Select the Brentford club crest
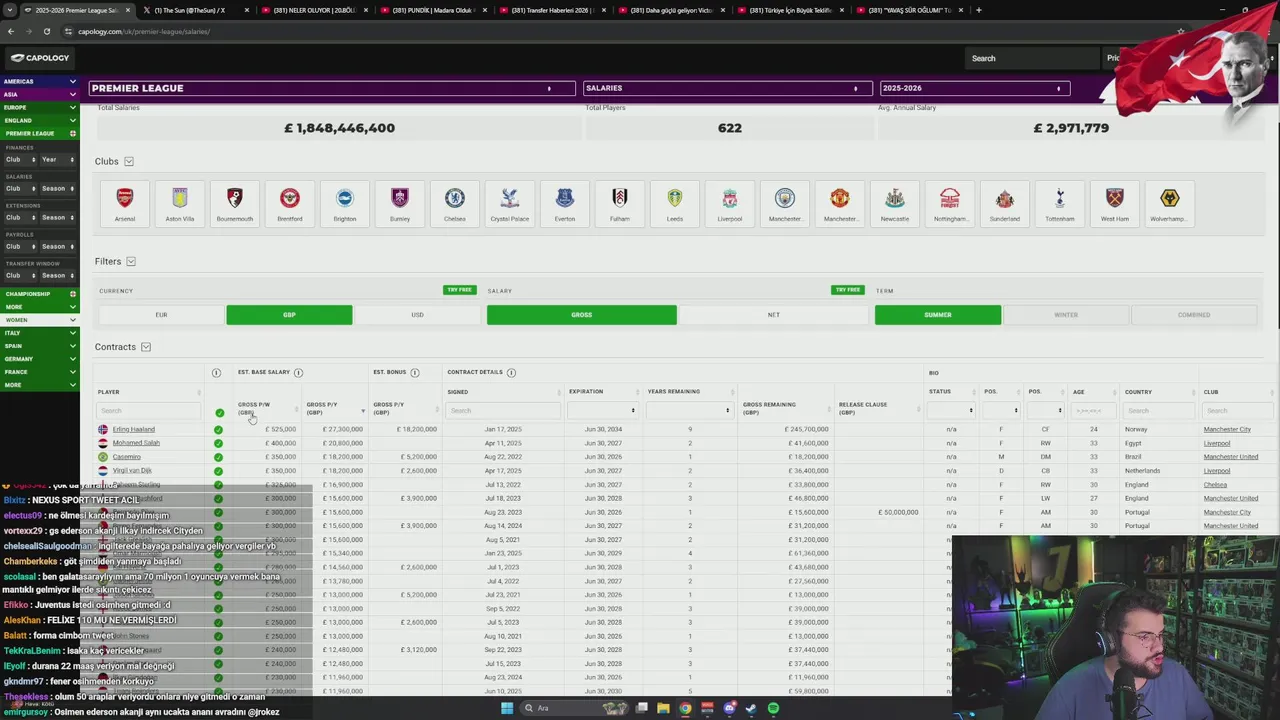Image resolution: width=1280 pixels, height=720 pixels. (289, 198)
